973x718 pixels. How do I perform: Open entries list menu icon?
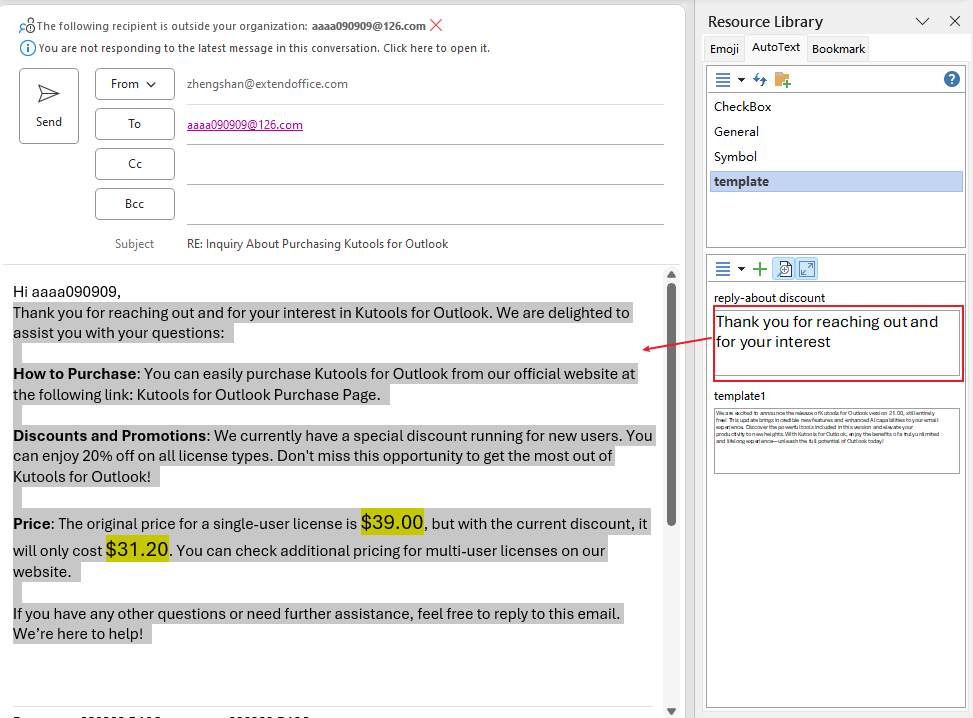(x=723, y=269)
